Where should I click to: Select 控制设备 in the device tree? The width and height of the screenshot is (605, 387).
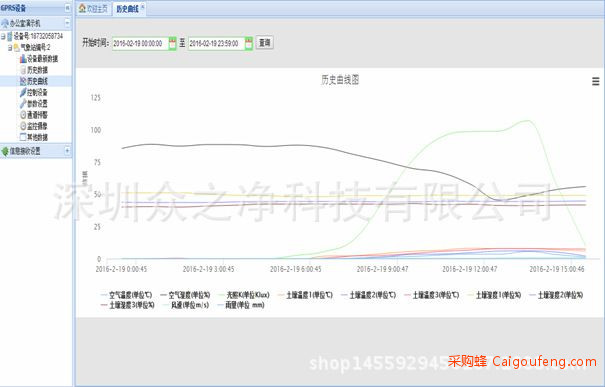(x=34, y=92)
